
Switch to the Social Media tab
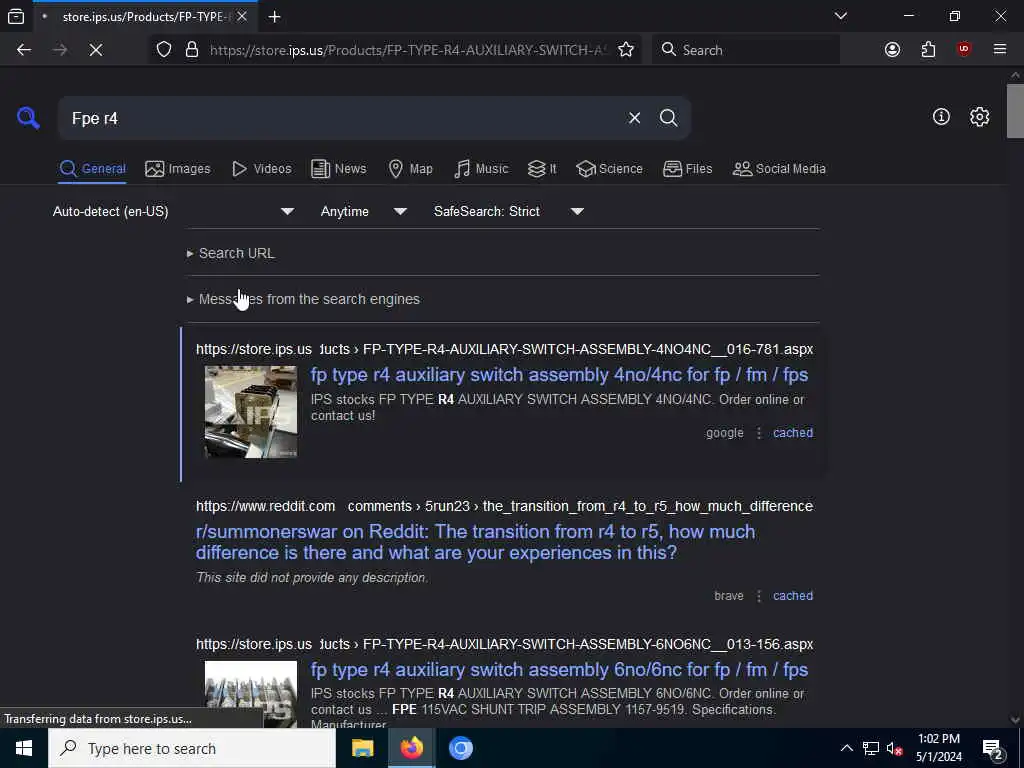pyautogui.click(x=779, y=168)
